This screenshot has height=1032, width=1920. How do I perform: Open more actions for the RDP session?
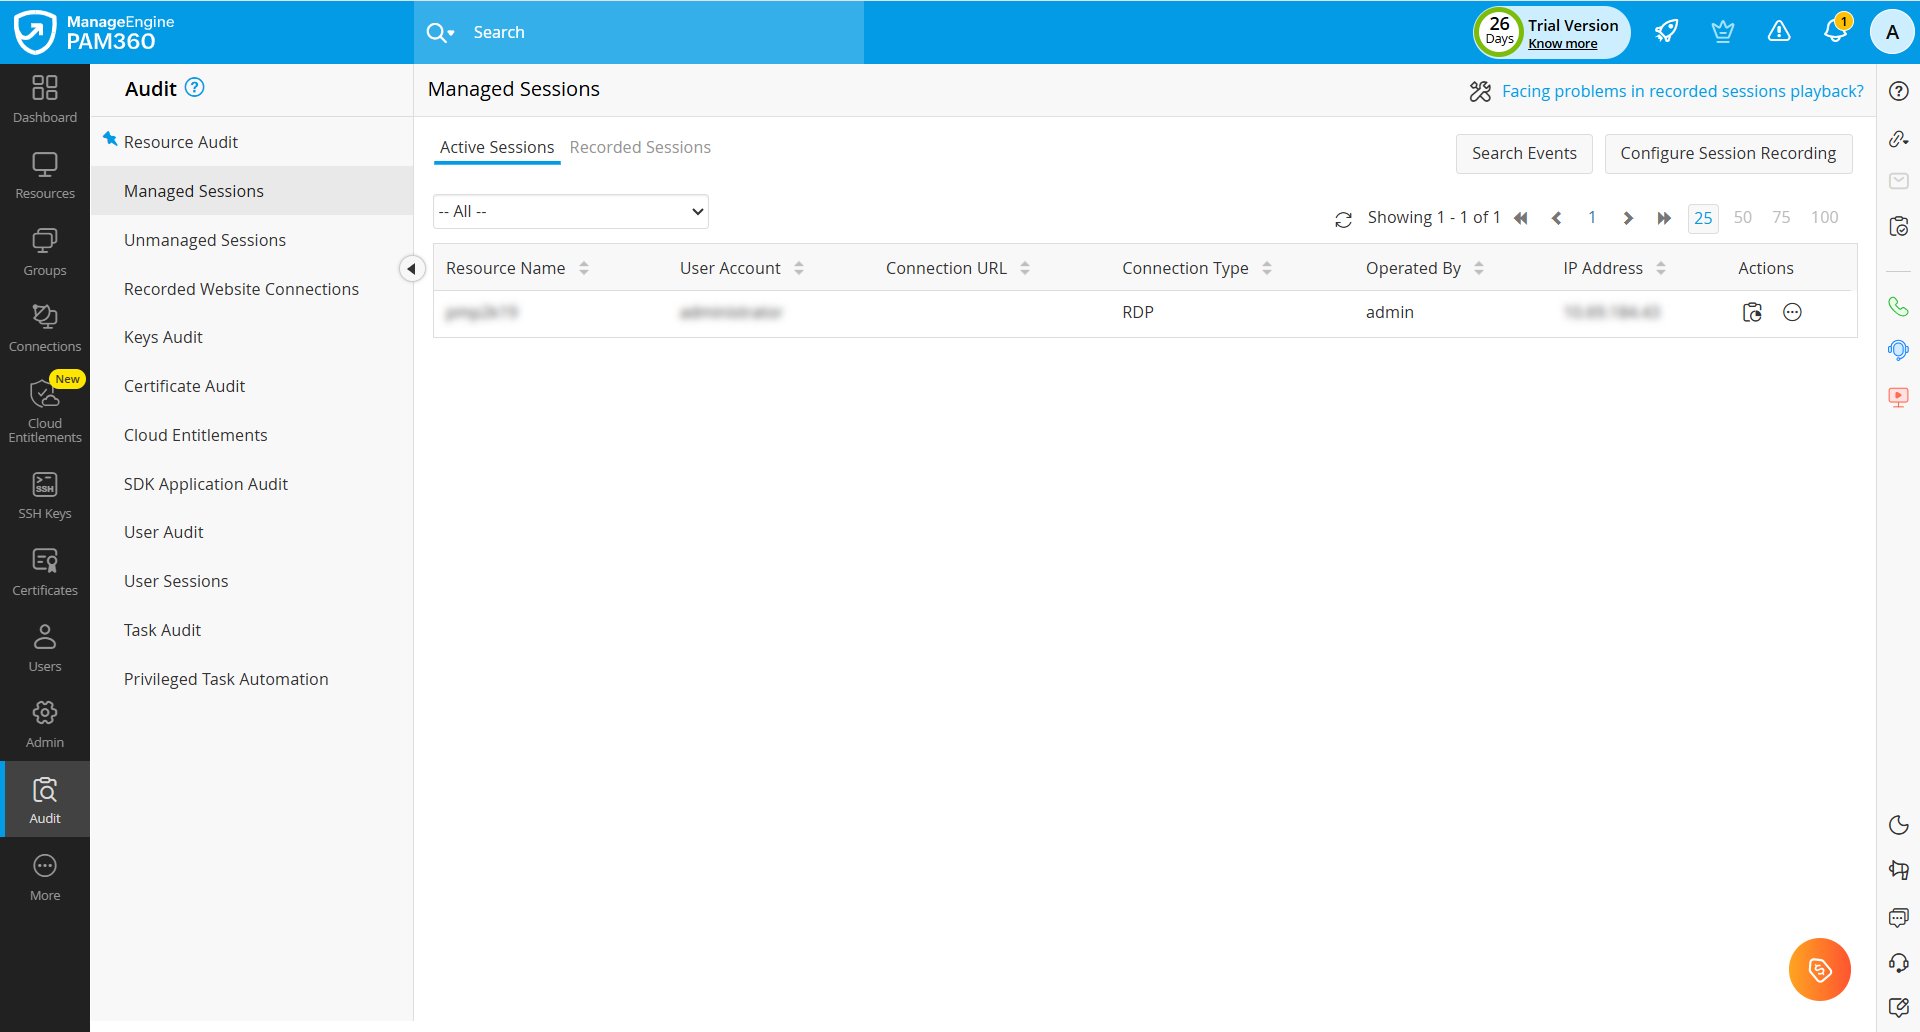[1792, 313]
